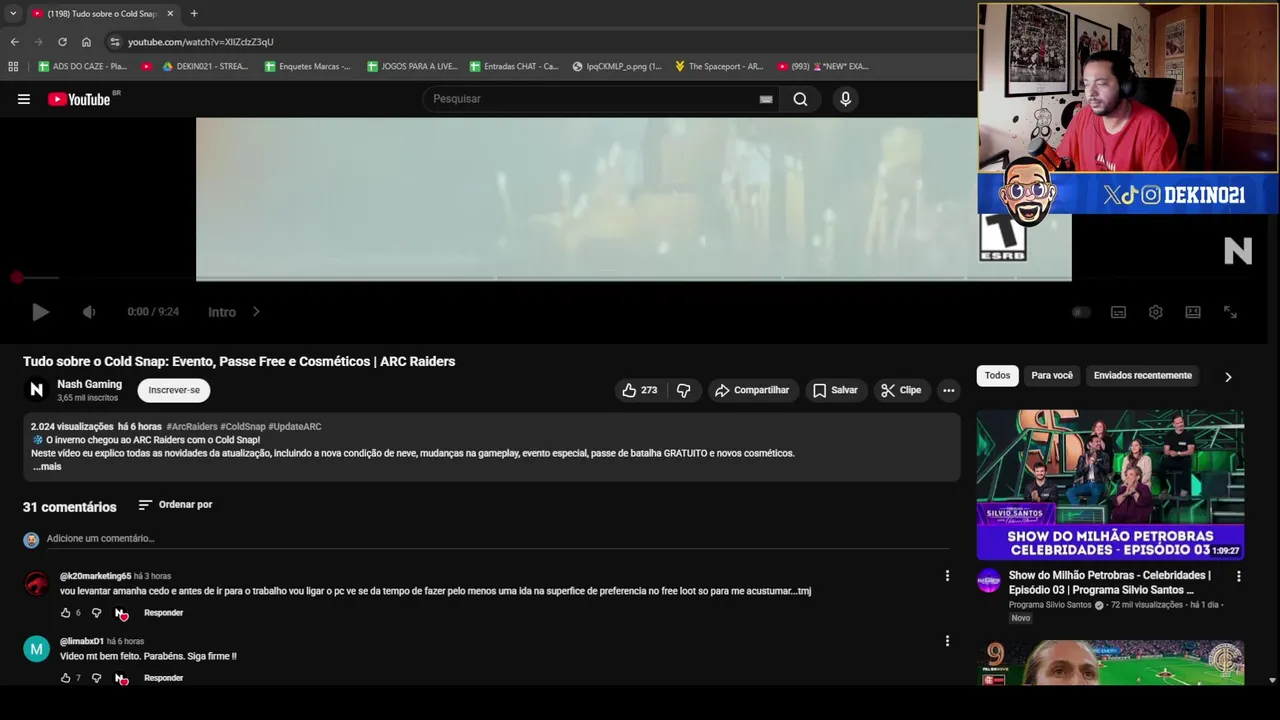The width and height of the screenshot is (1280, 720).
Task: Open the DEKIN021 - STREA bookmark
Action: (x=206, y=67)
